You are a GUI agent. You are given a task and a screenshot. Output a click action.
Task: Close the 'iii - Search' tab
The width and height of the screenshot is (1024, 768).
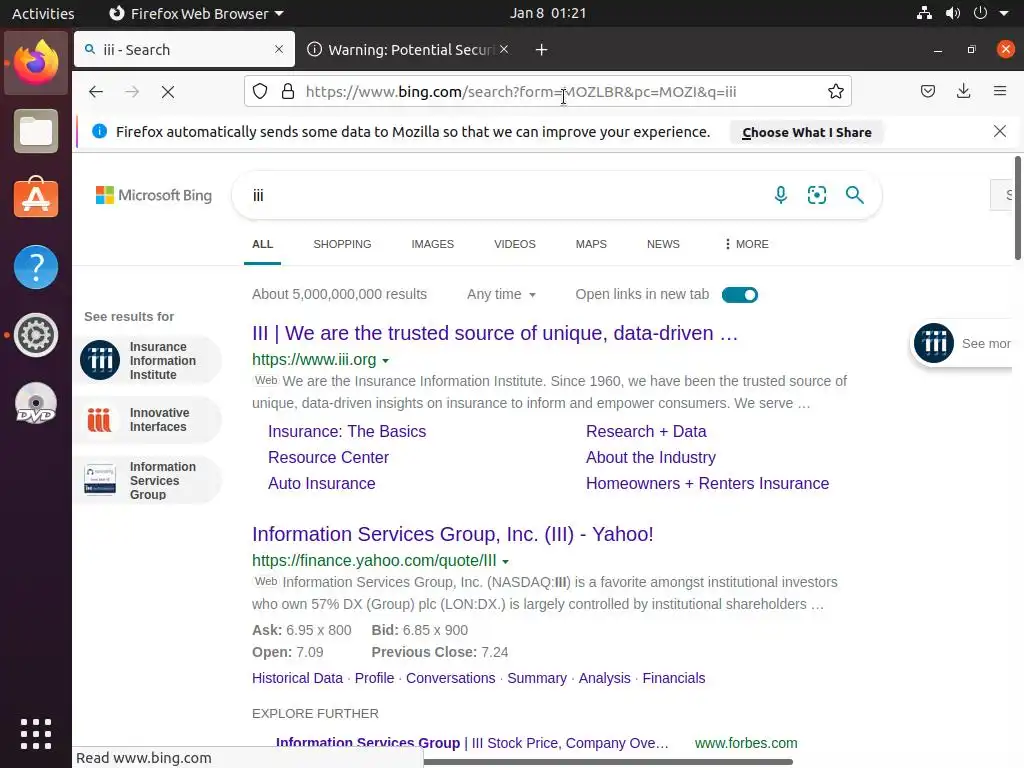point(279,49)
